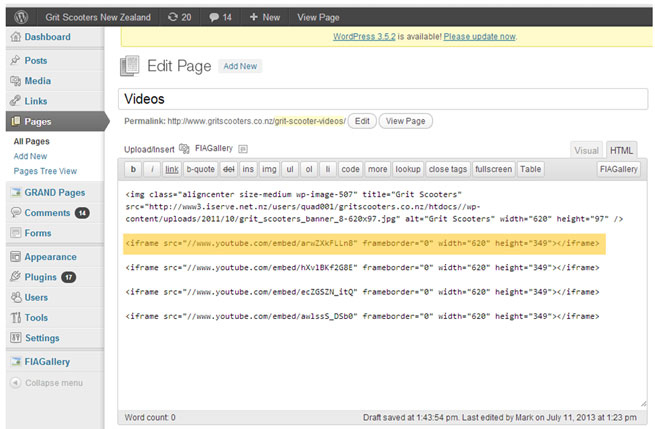The height and width of the screenshot is (429, 655).
Task: Open the comments bubble showing 14
Action: tap(220, 17)
